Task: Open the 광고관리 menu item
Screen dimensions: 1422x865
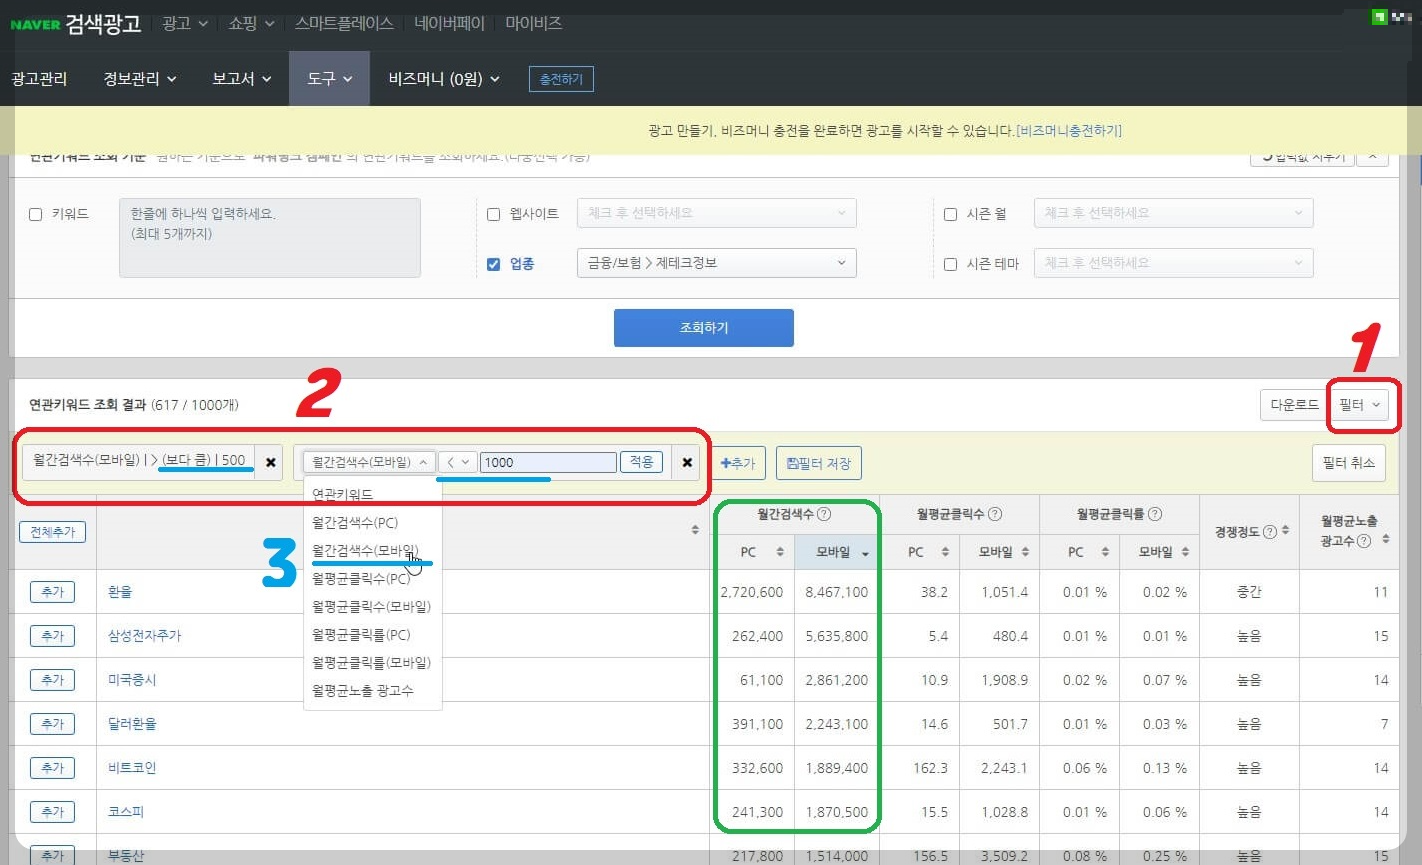Action: coord(39,79)
